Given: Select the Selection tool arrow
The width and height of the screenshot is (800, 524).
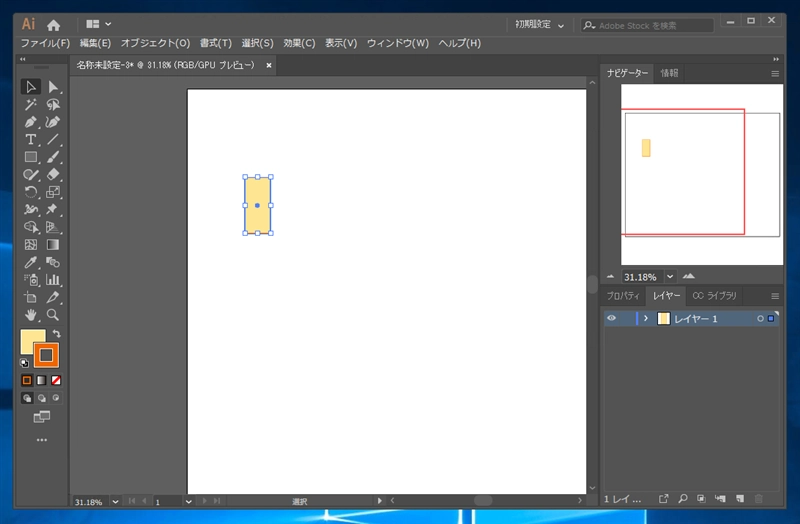Looking at the screenshot, I should (31, 87).
